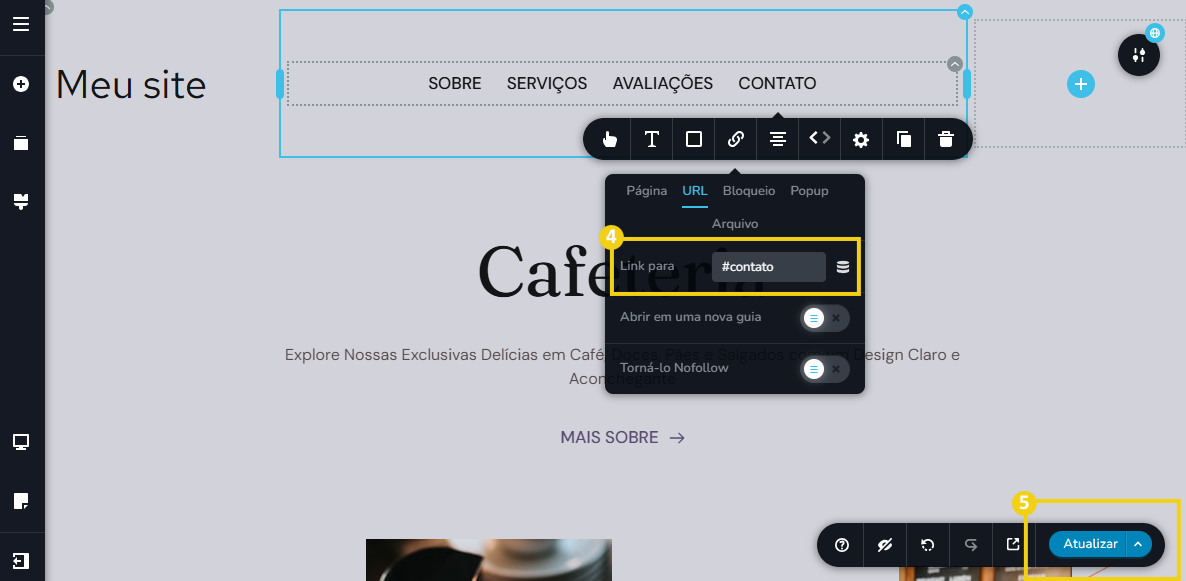Switch to the Página tab
The image size is (1186, 581).
pos(646,190)
